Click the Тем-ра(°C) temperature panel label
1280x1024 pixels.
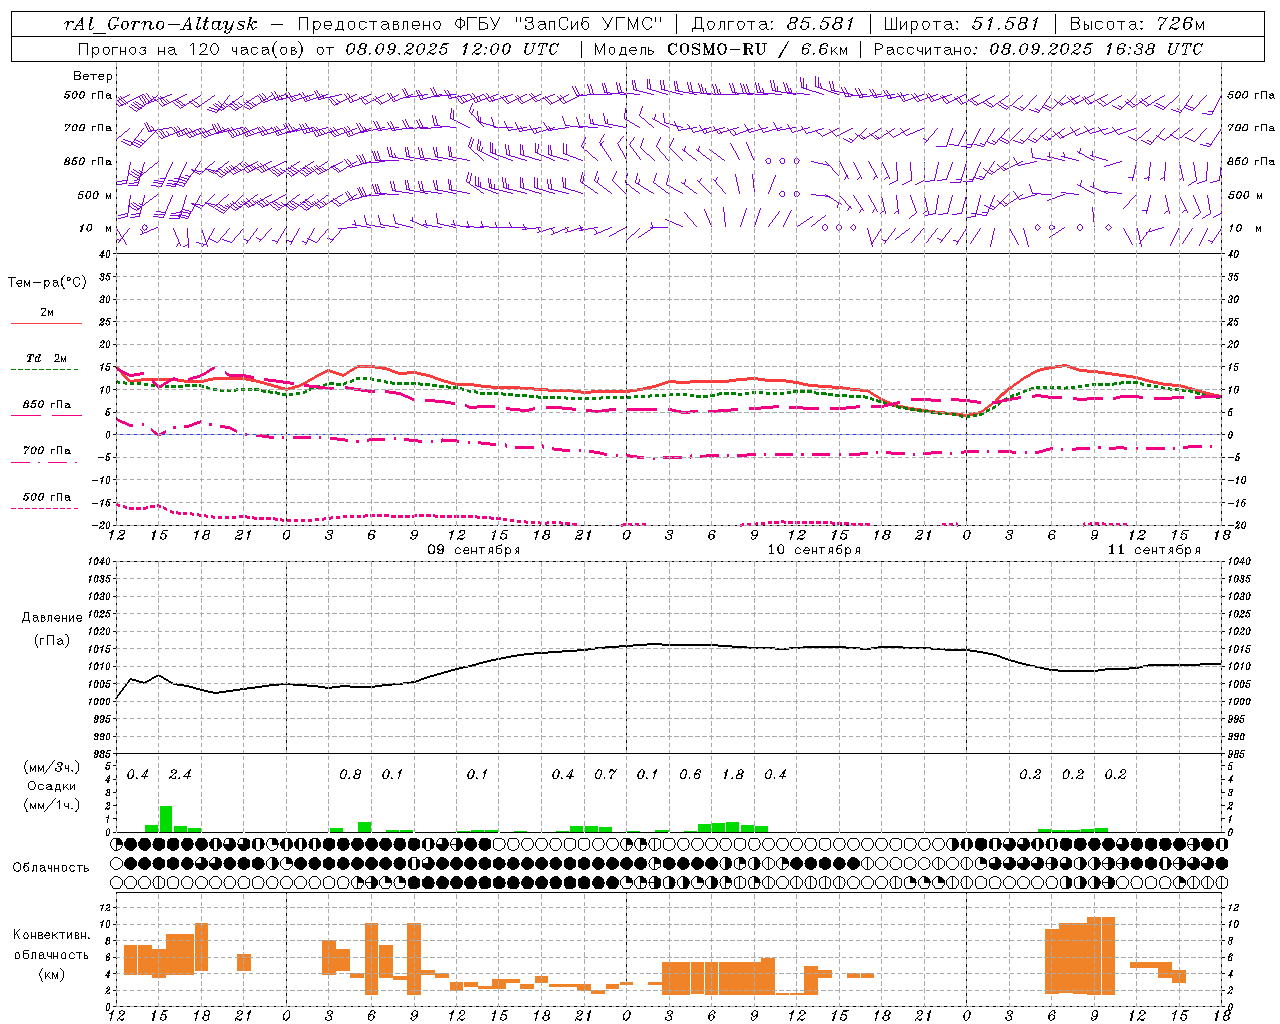pos(47,283)
